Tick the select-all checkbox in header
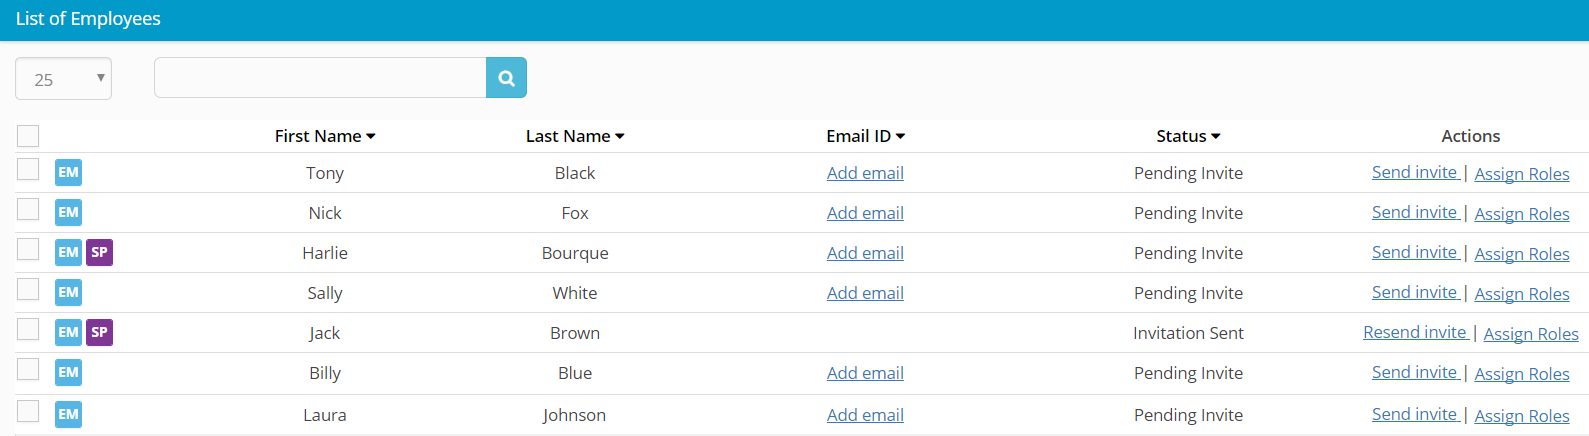Screen dimensions: 1589x436 pos(28,136)
